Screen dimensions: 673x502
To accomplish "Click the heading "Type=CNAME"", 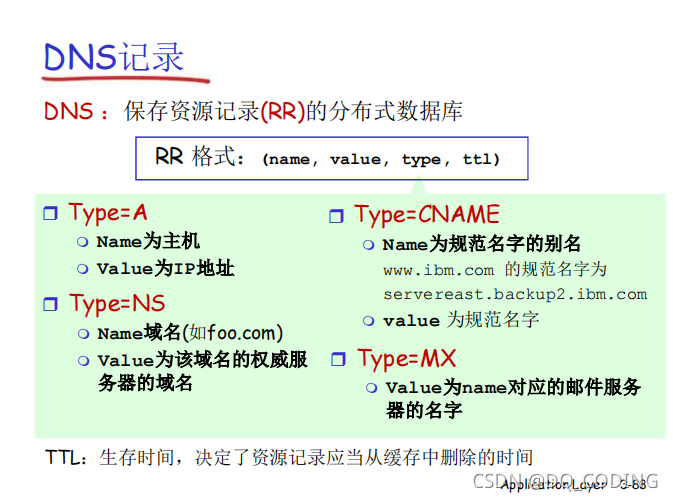I will 427,215.
